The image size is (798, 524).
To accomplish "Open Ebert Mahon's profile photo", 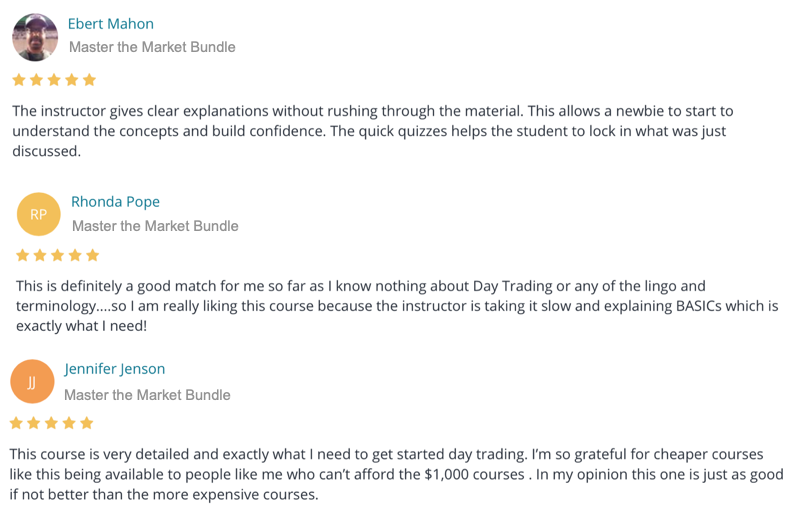I will (35, 37).
